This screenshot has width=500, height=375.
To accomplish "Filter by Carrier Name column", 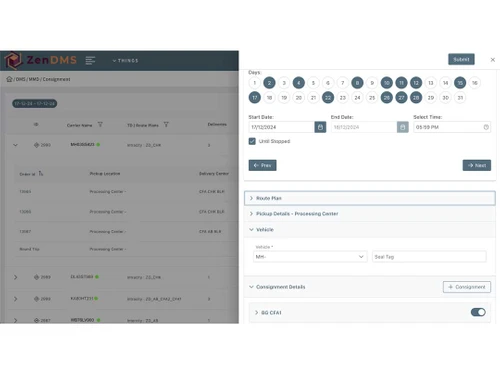I will (x=100, y=125).
